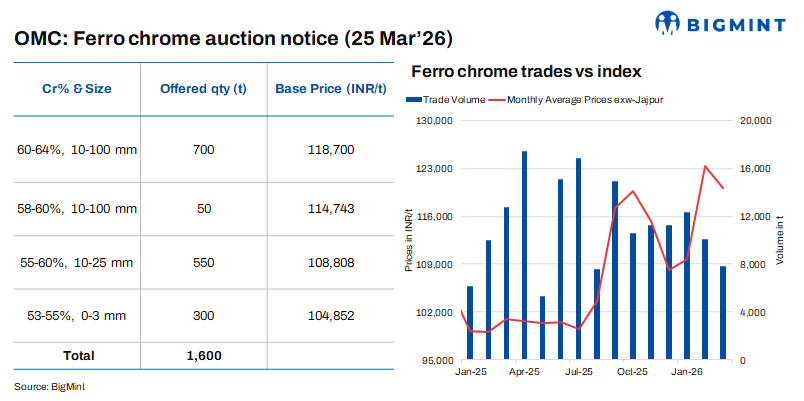Click the blue Trade Volume legend swatch
804x401 pixels.
415,100
